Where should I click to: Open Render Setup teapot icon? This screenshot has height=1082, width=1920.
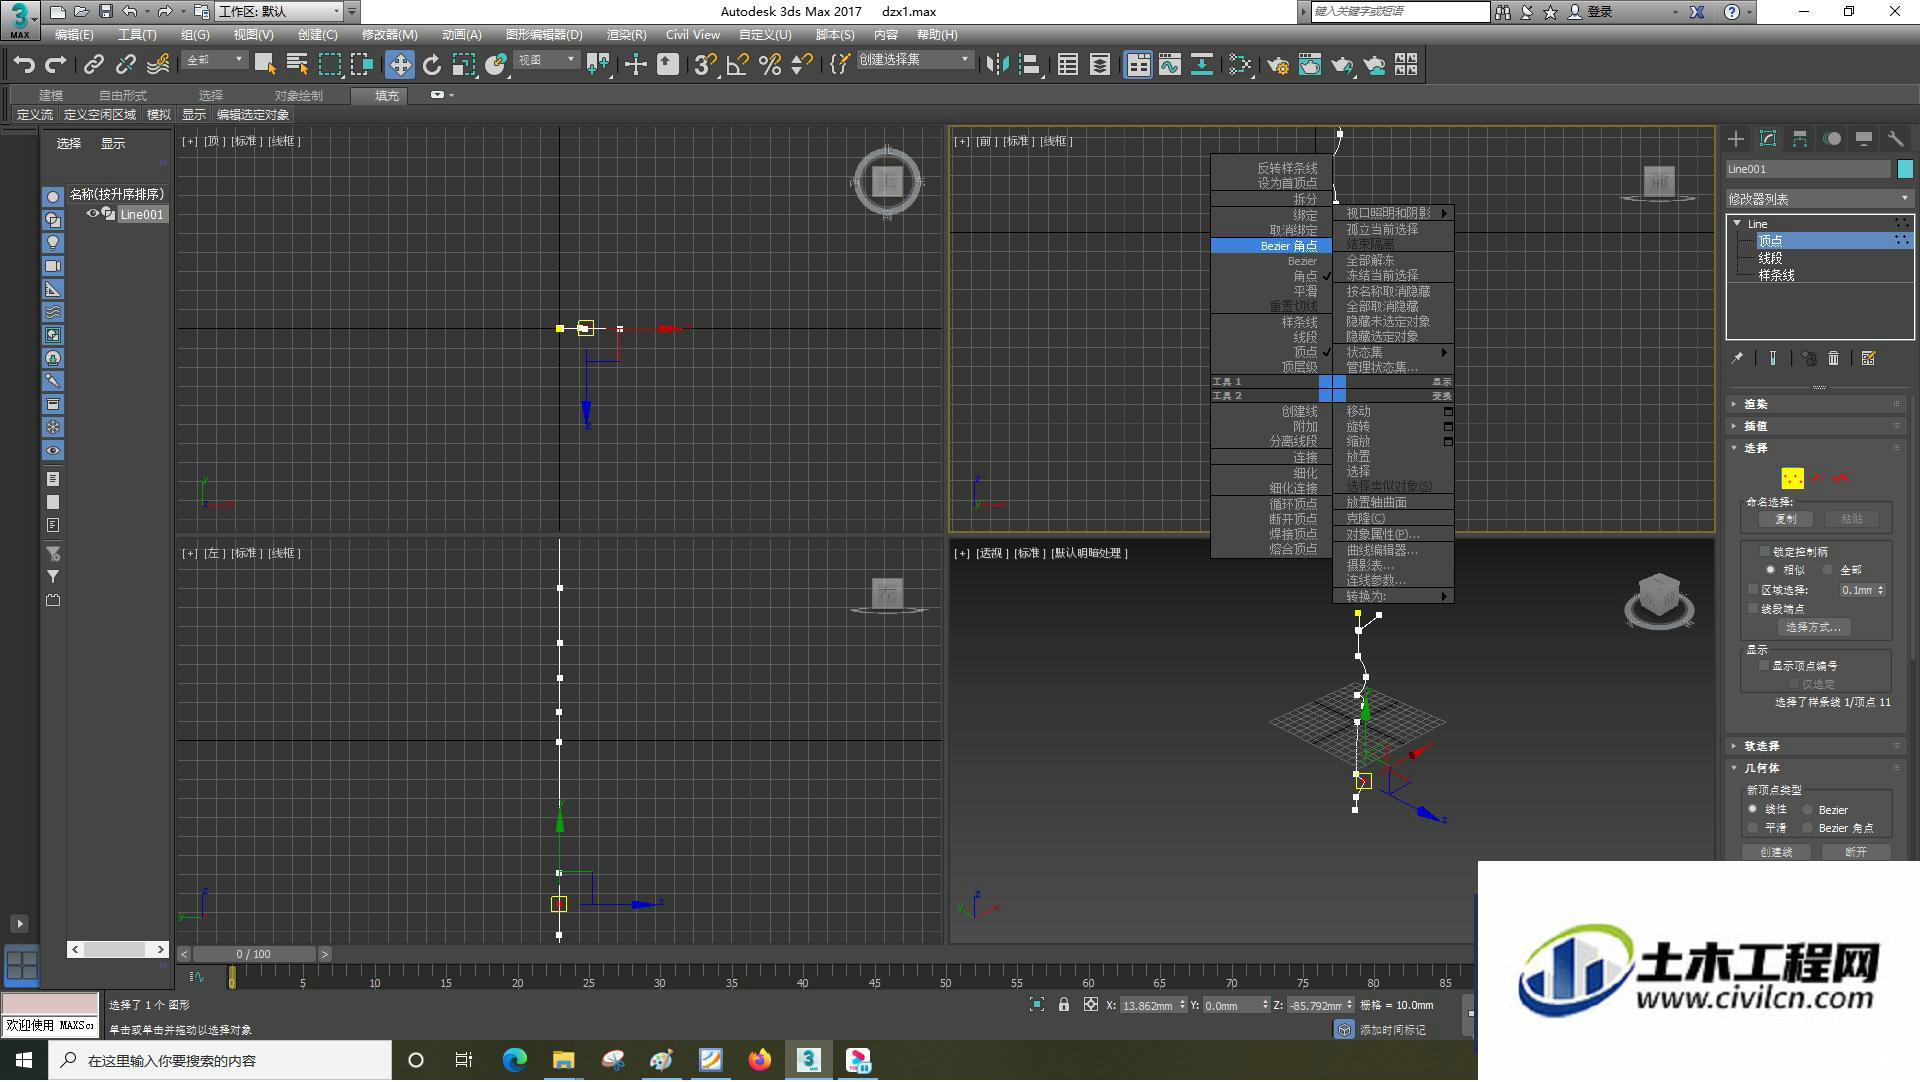click(1278, 65)
